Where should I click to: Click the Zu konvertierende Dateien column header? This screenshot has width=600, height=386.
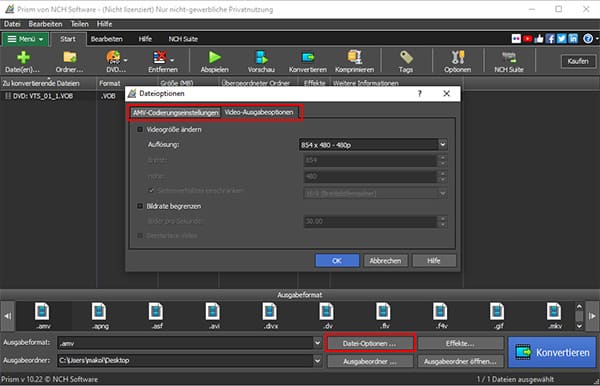tap(48, 83)
